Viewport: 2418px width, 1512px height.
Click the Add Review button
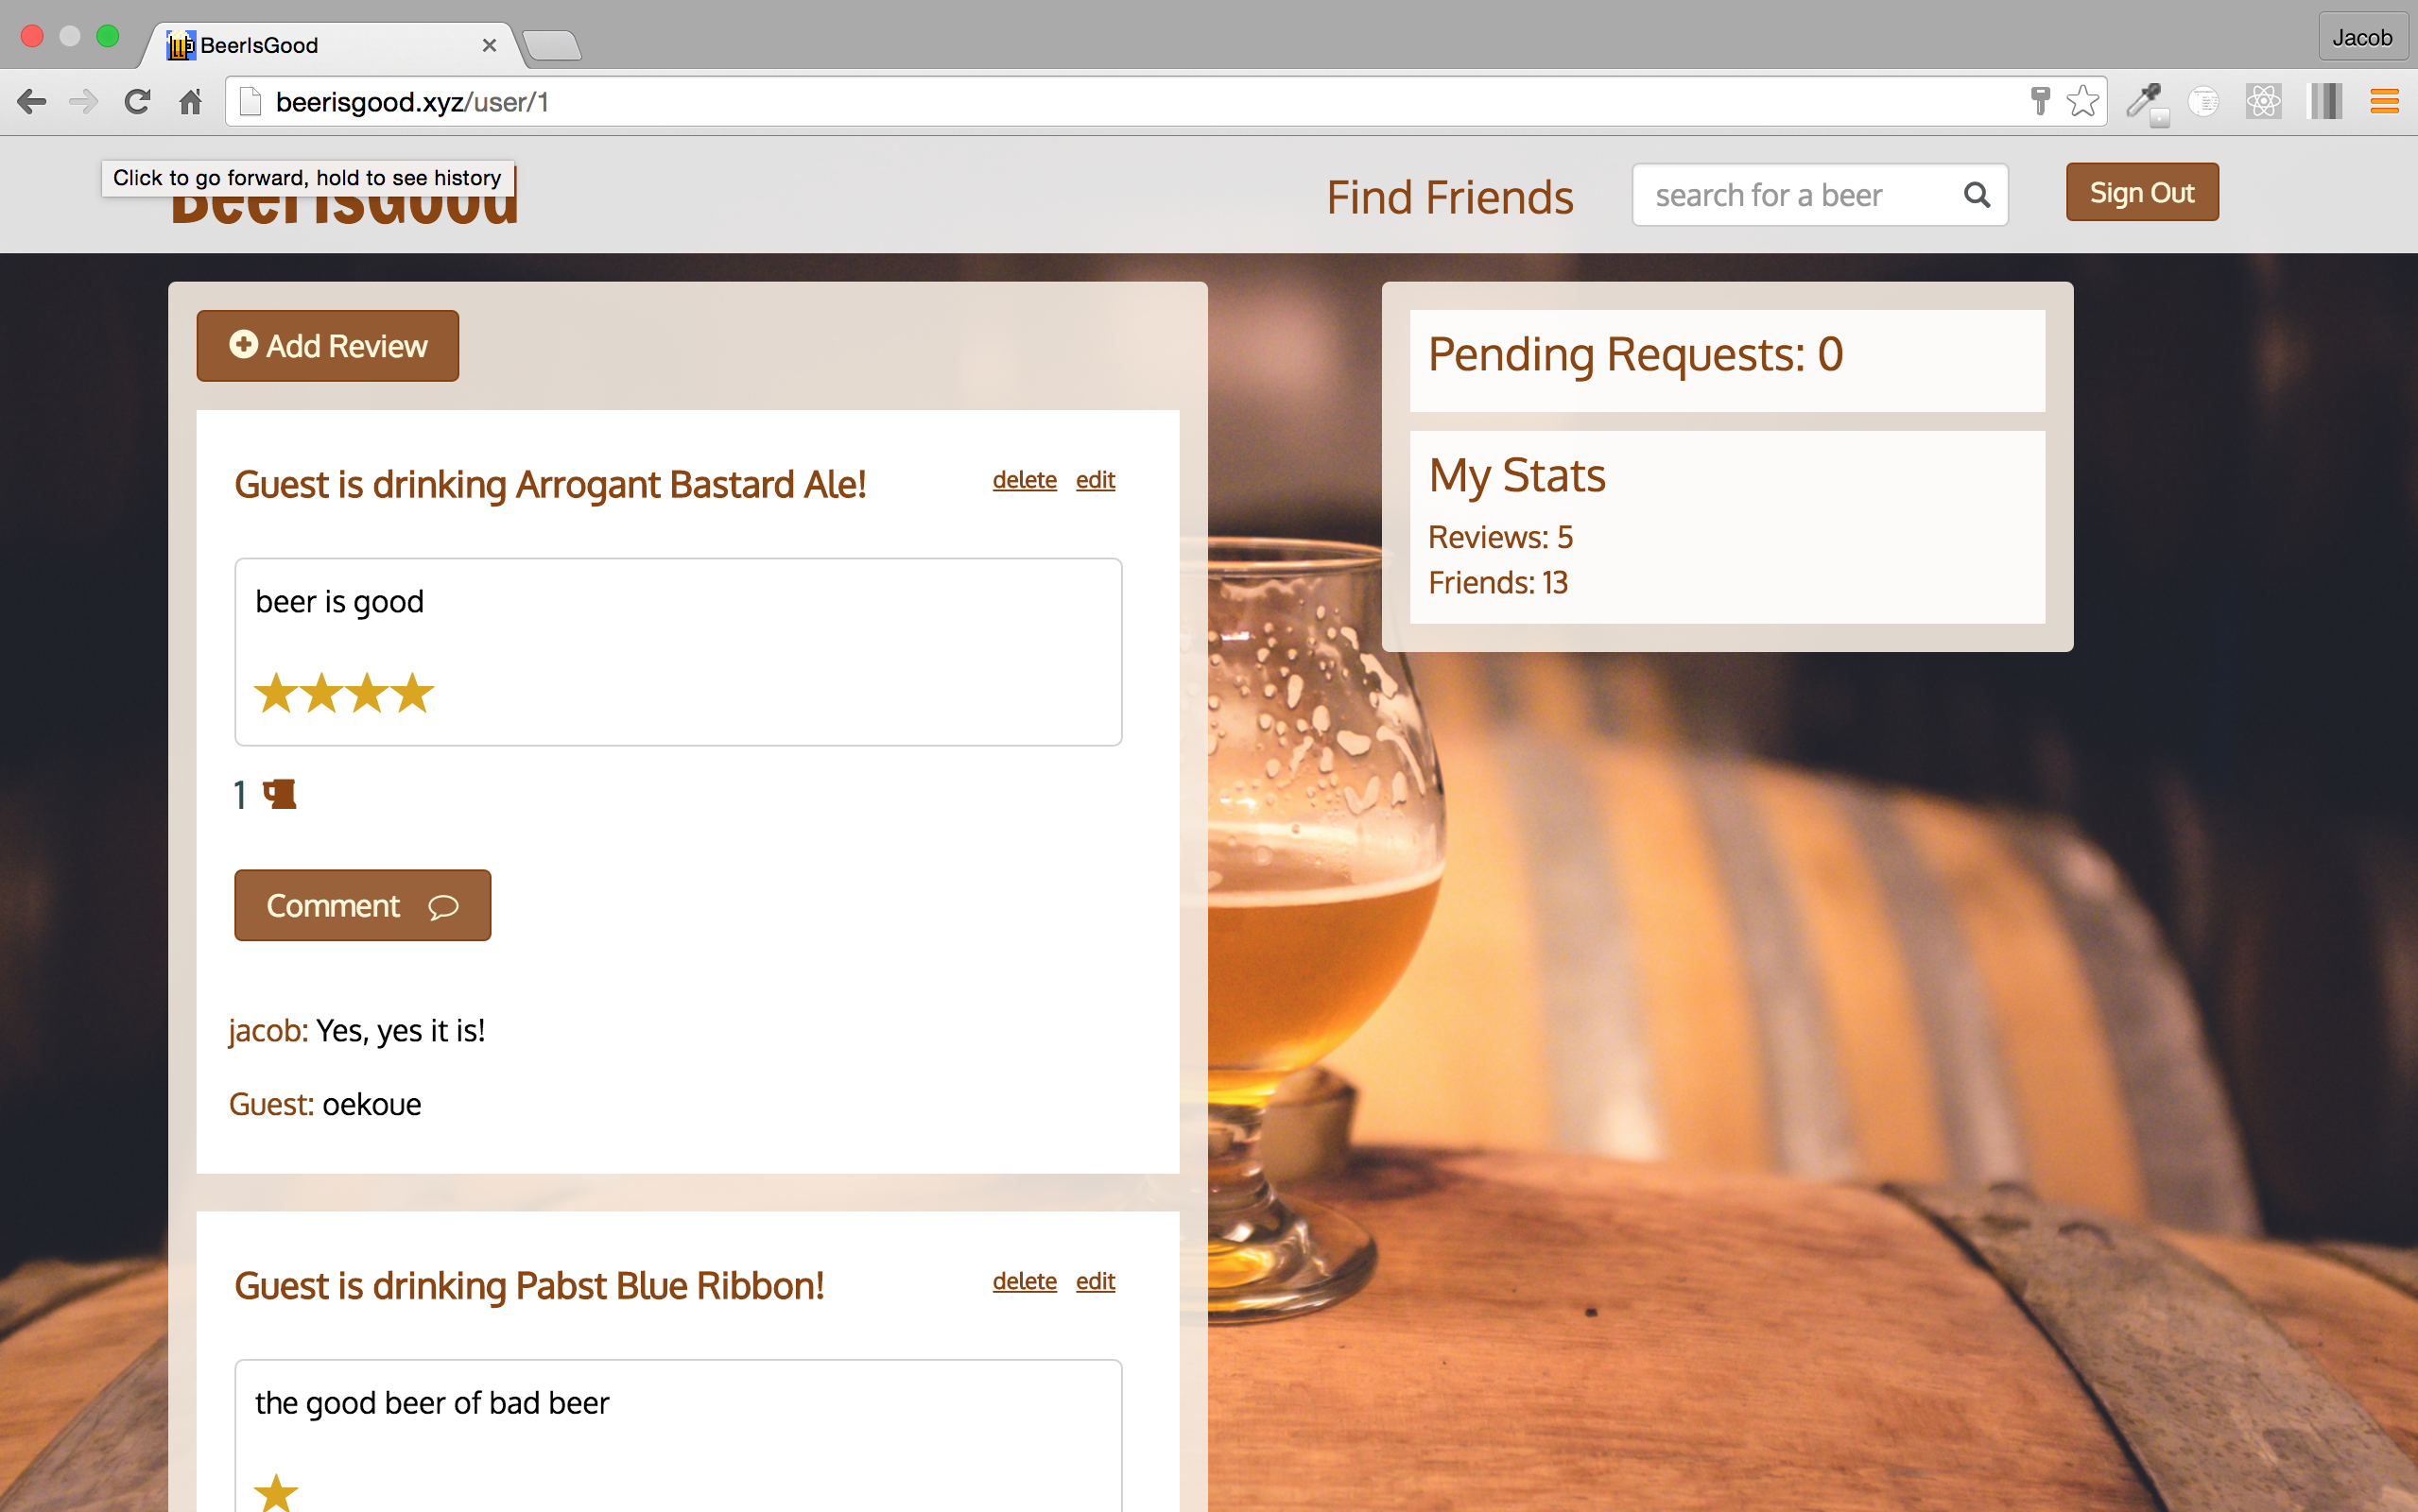tap(327, 345)
